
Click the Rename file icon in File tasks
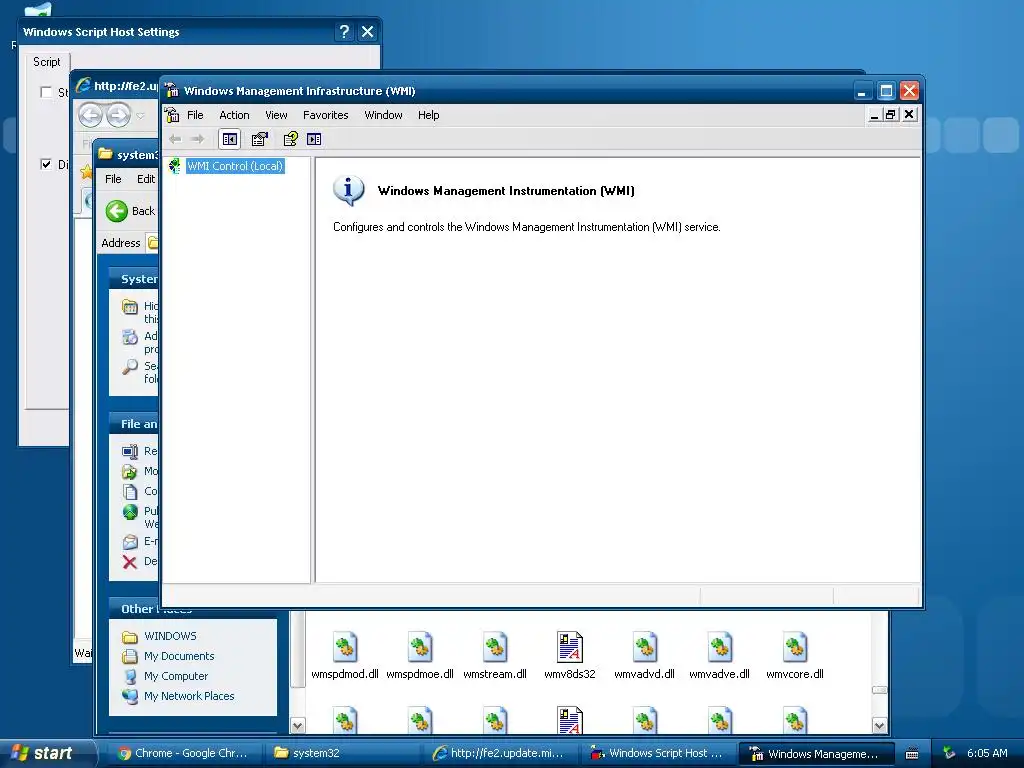130,451
